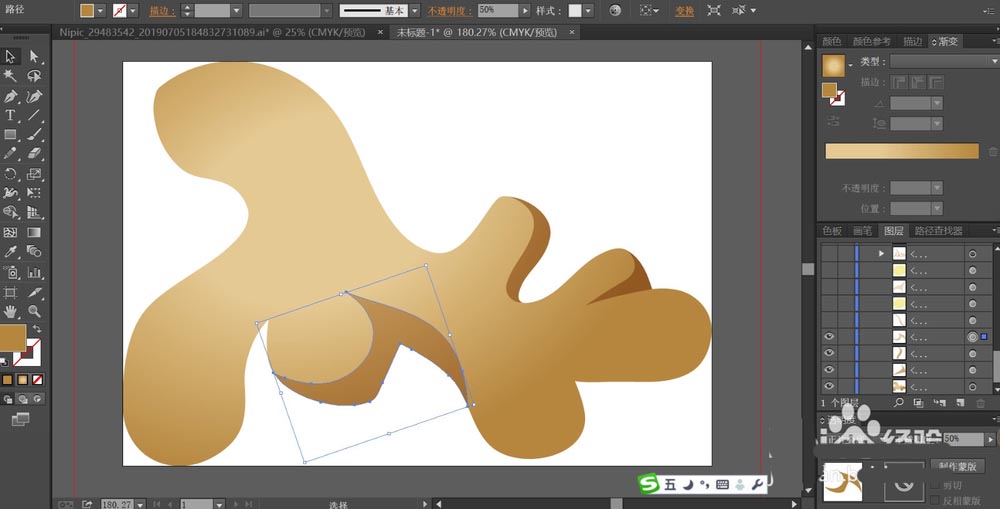Image resolution: width=1000 pixels, height=509 pixels.
Task: Select the Scale tool
Action: coord(34,173)
